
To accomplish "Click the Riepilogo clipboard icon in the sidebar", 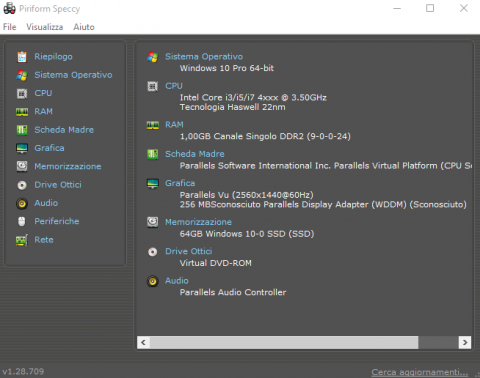I will (22, 57).
